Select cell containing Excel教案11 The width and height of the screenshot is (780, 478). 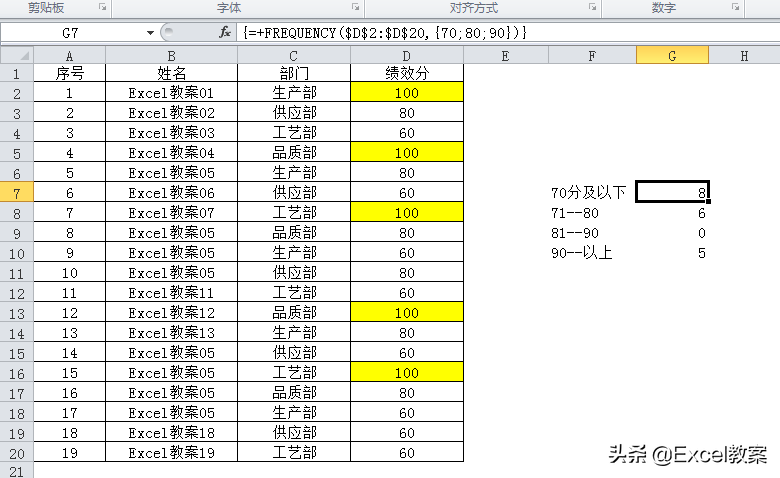(172, 292)
